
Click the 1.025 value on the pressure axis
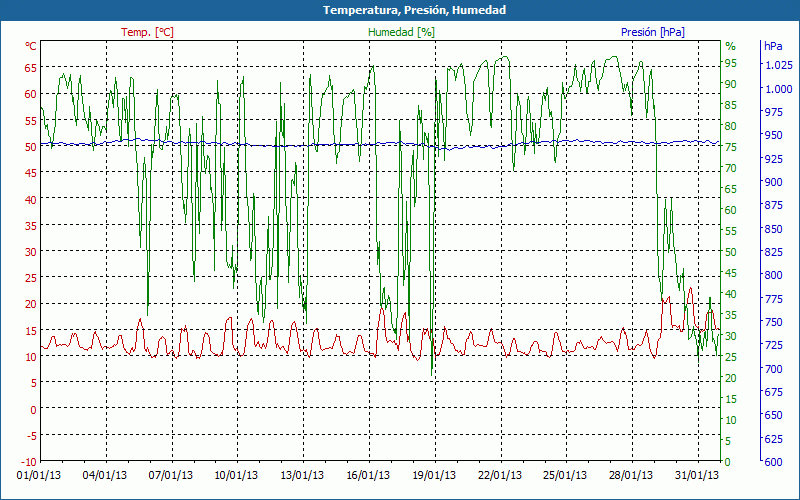pyautogui.click(x=779, y=65)
